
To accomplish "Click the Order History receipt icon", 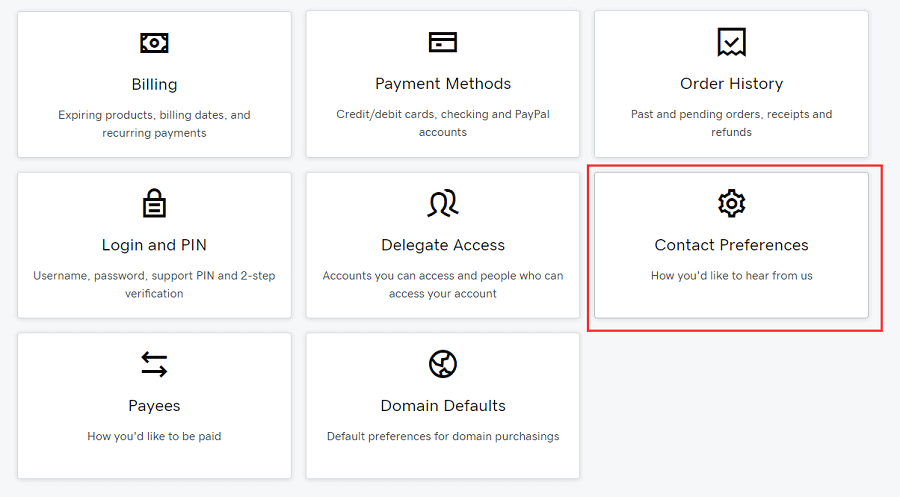I will pyautogui.click(x=731, y=42).
